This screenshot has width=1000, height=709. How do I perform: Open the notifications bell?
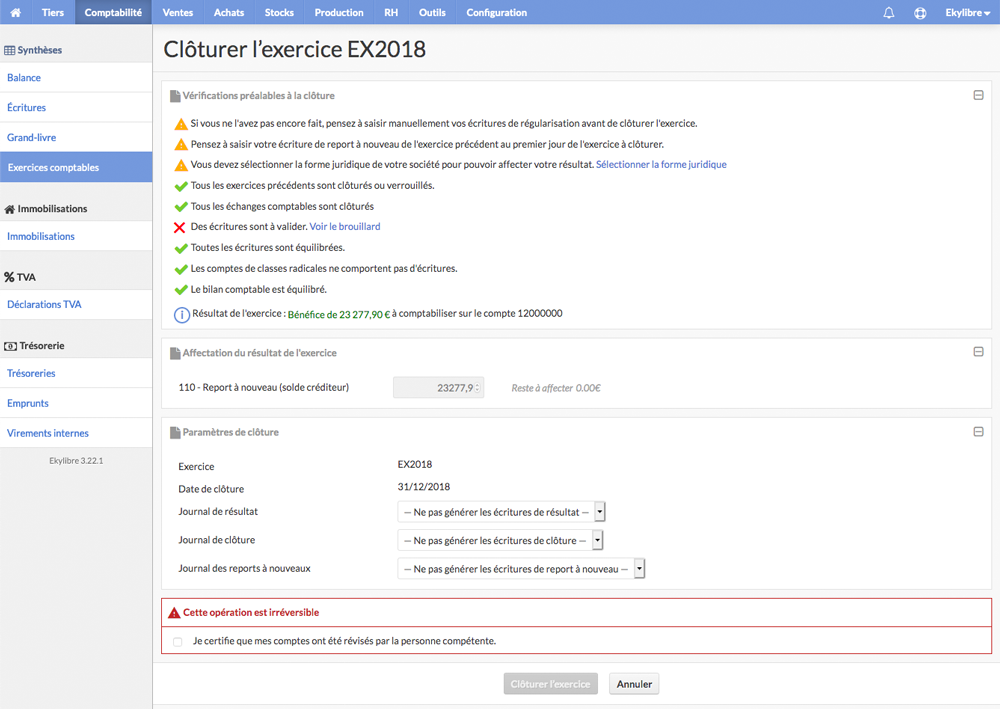pos(888,13)
